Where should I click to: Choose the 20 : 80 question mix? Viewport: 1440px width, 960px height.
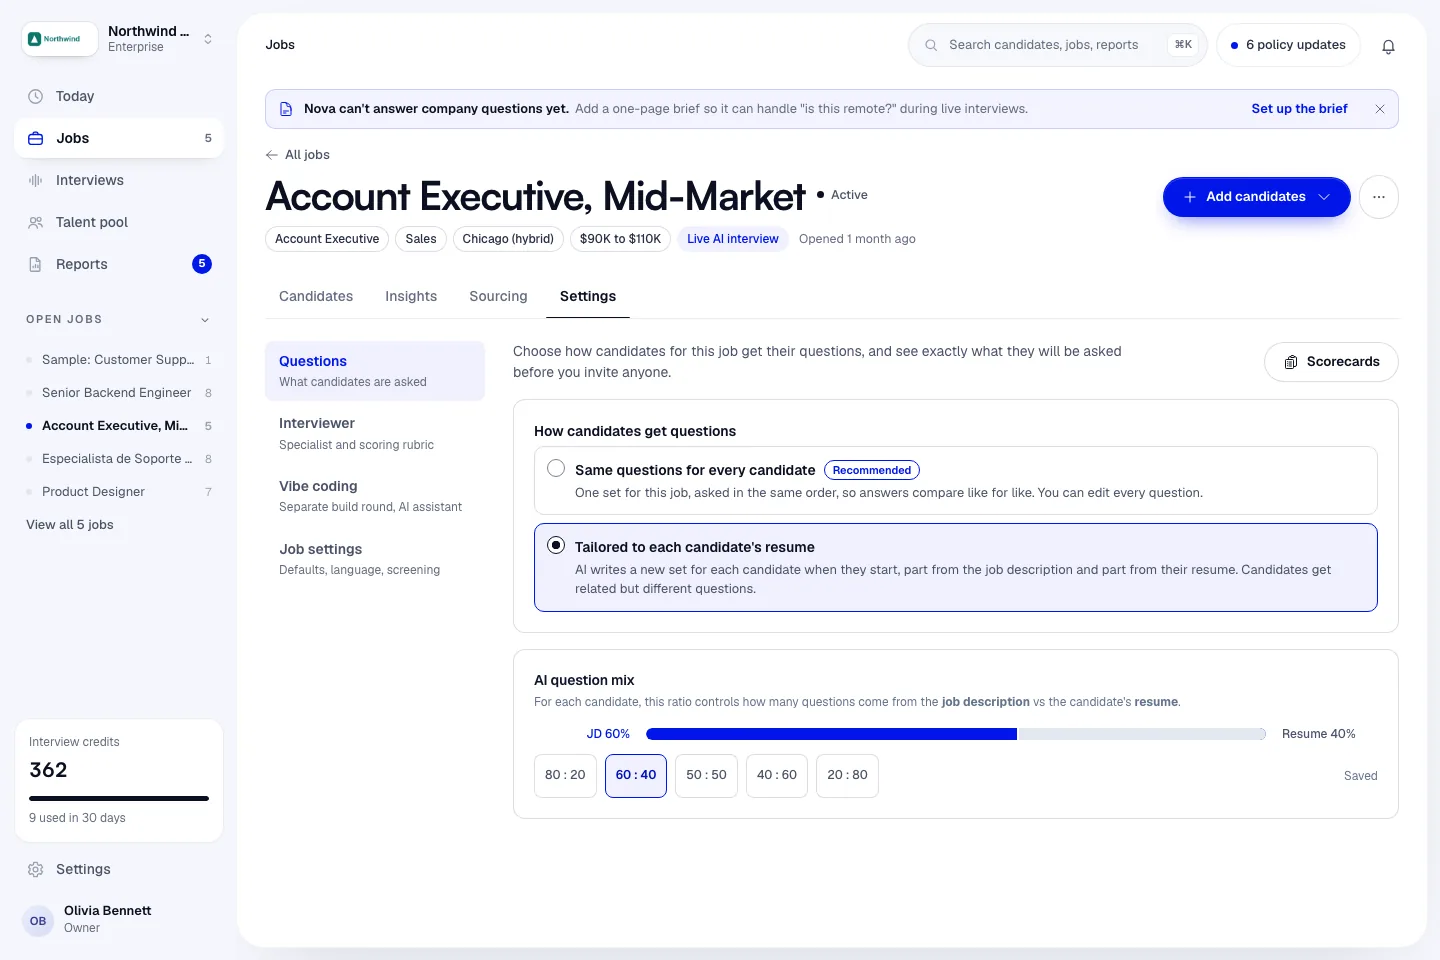coord(847,775)
